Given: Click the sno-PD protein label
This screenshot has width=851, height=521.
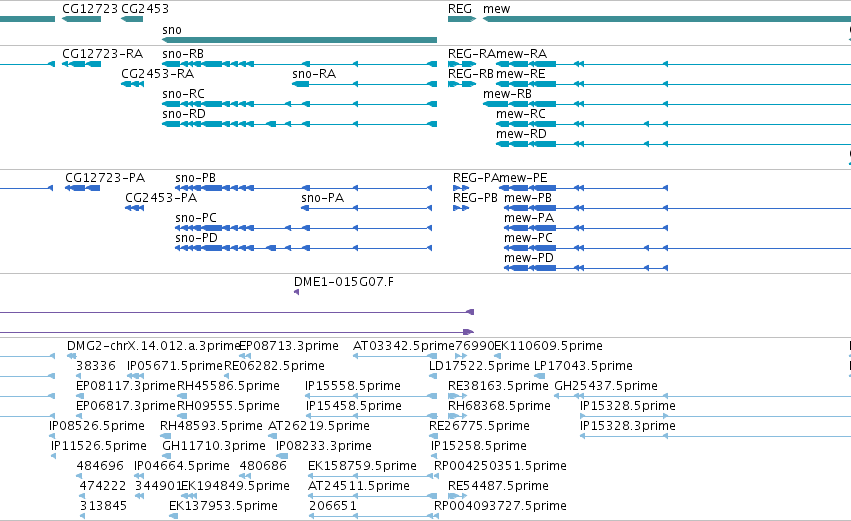Looking at the screenshot, I should 196,238.
